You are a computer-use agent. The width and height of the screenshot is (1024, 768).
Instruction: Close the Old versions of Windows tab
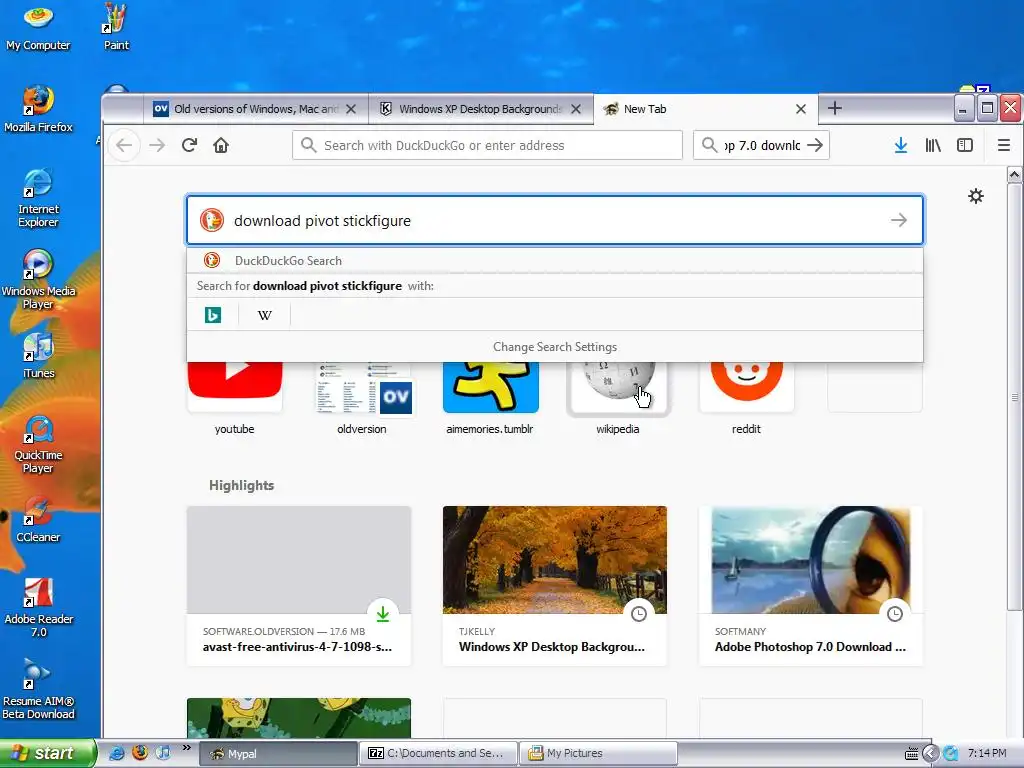(x=351, y=109)
